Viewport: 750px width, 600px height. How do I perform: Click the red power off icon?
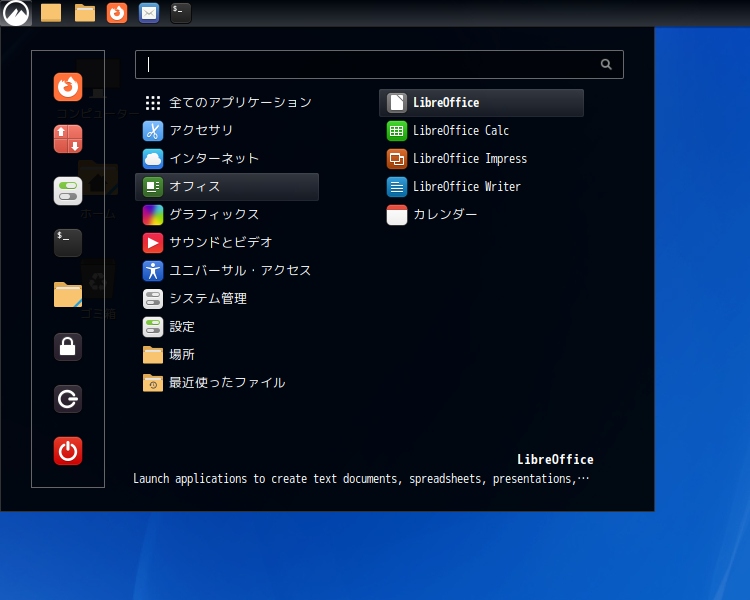[68, 451]
